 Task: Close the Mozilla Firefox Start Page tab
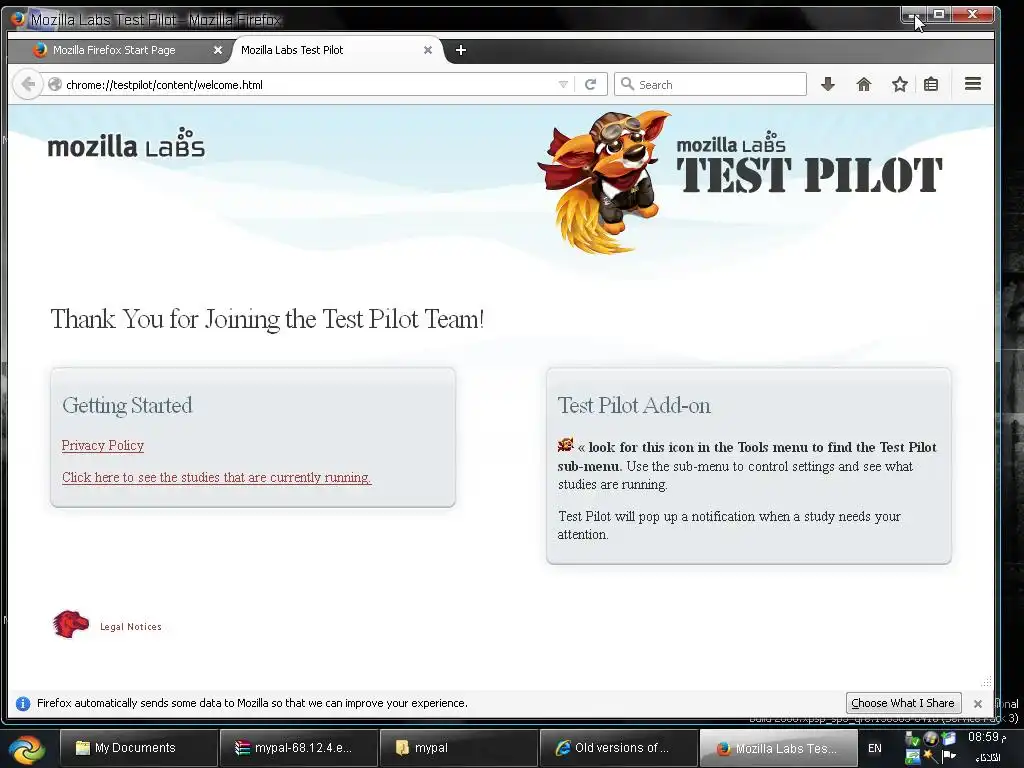(x=217, y=50)
